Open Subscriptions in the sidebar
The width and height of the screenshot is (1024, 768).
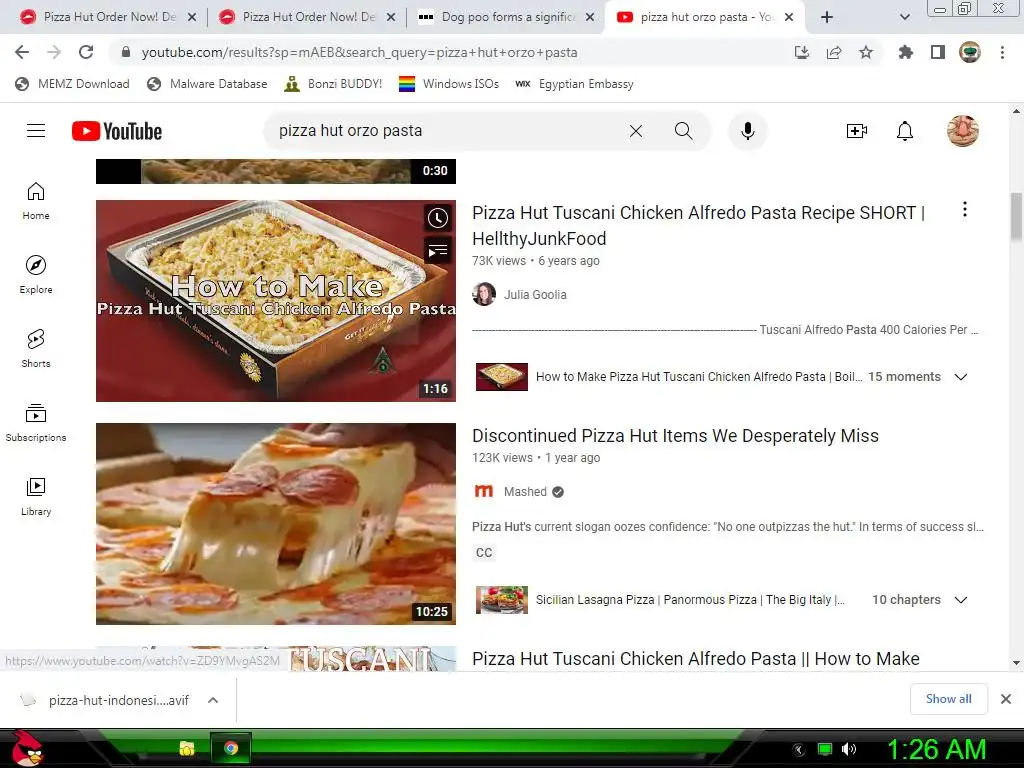(x=36, y=422)
